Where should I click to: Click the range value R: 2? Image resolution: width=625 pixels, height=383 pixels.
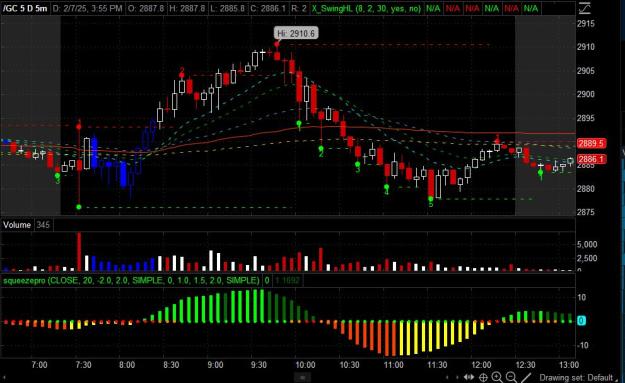click(298, 8)
